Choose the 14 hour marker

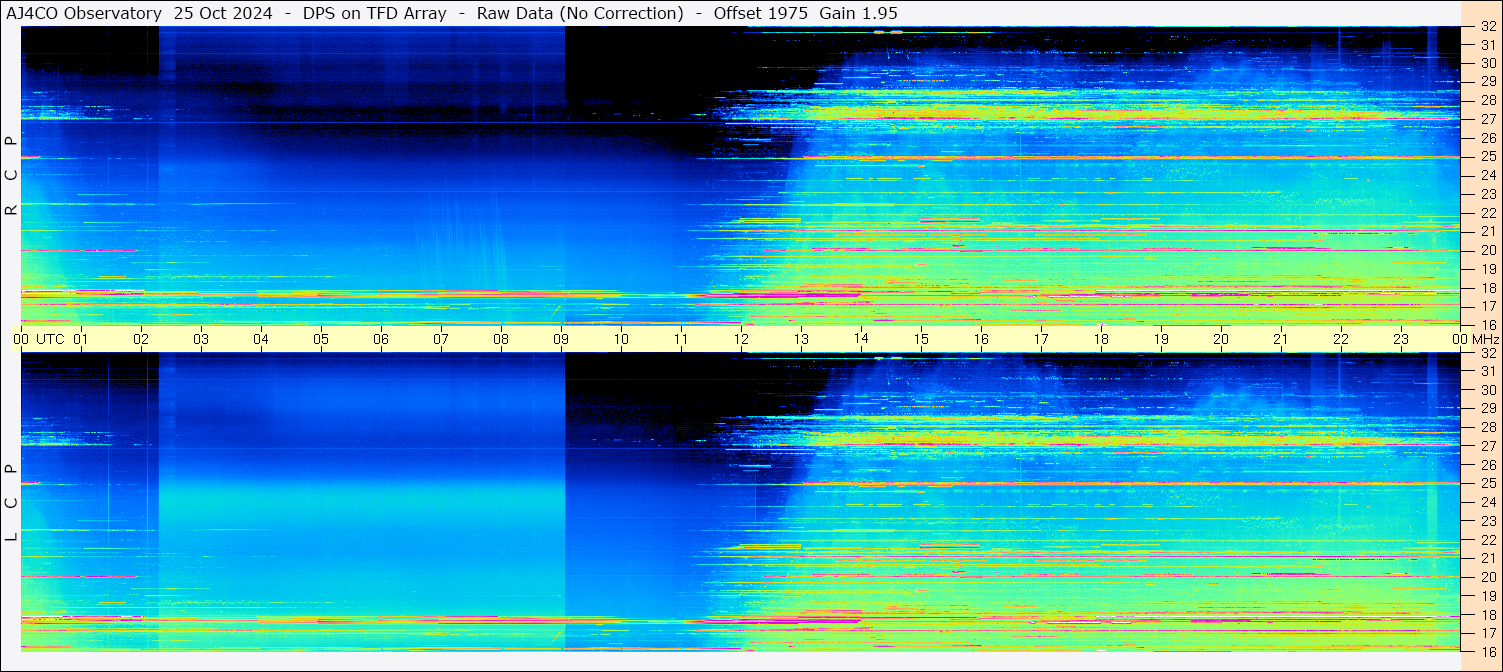click(x=861, y=339)
